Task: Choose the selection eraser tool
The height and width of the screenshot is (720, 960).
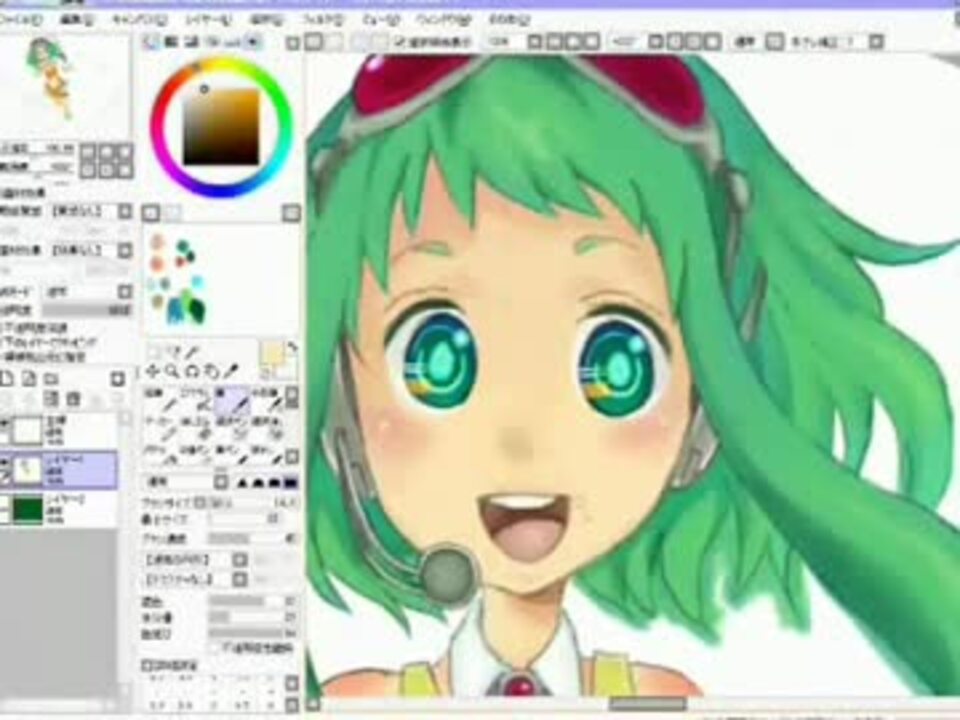Action: coord(267,428)
